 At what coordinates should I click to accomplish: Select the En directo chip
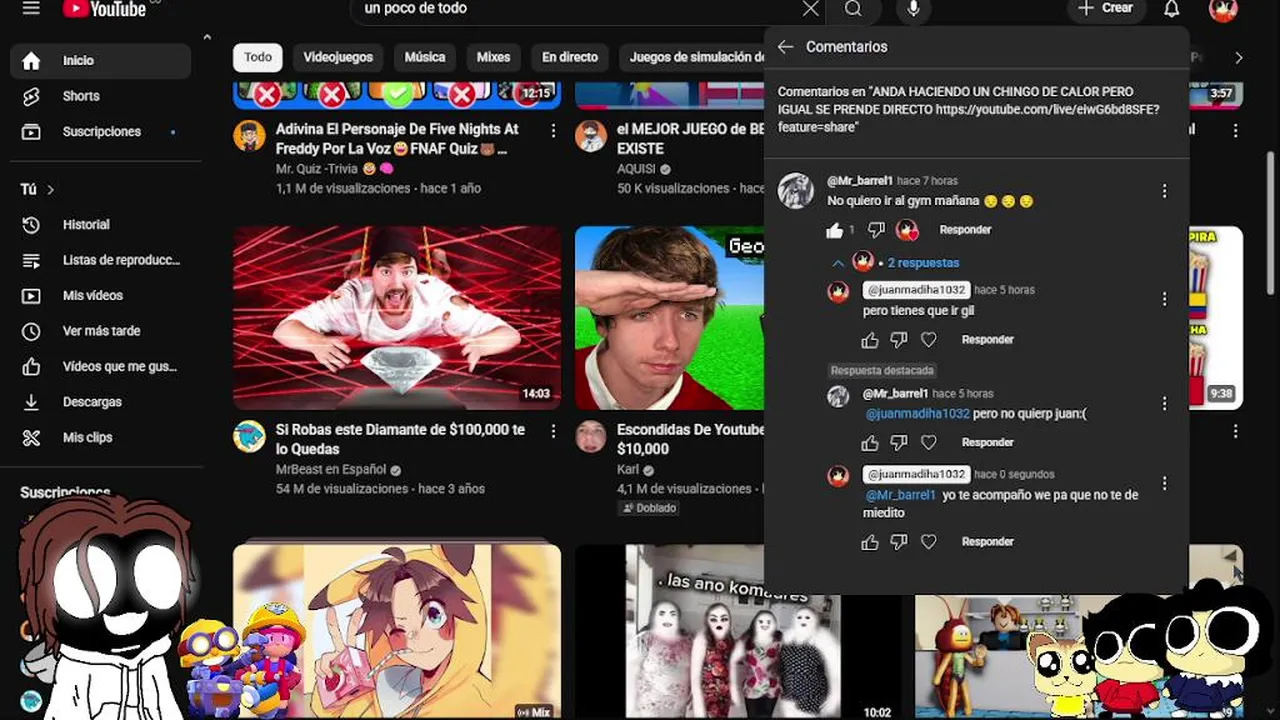pos(570,57)
